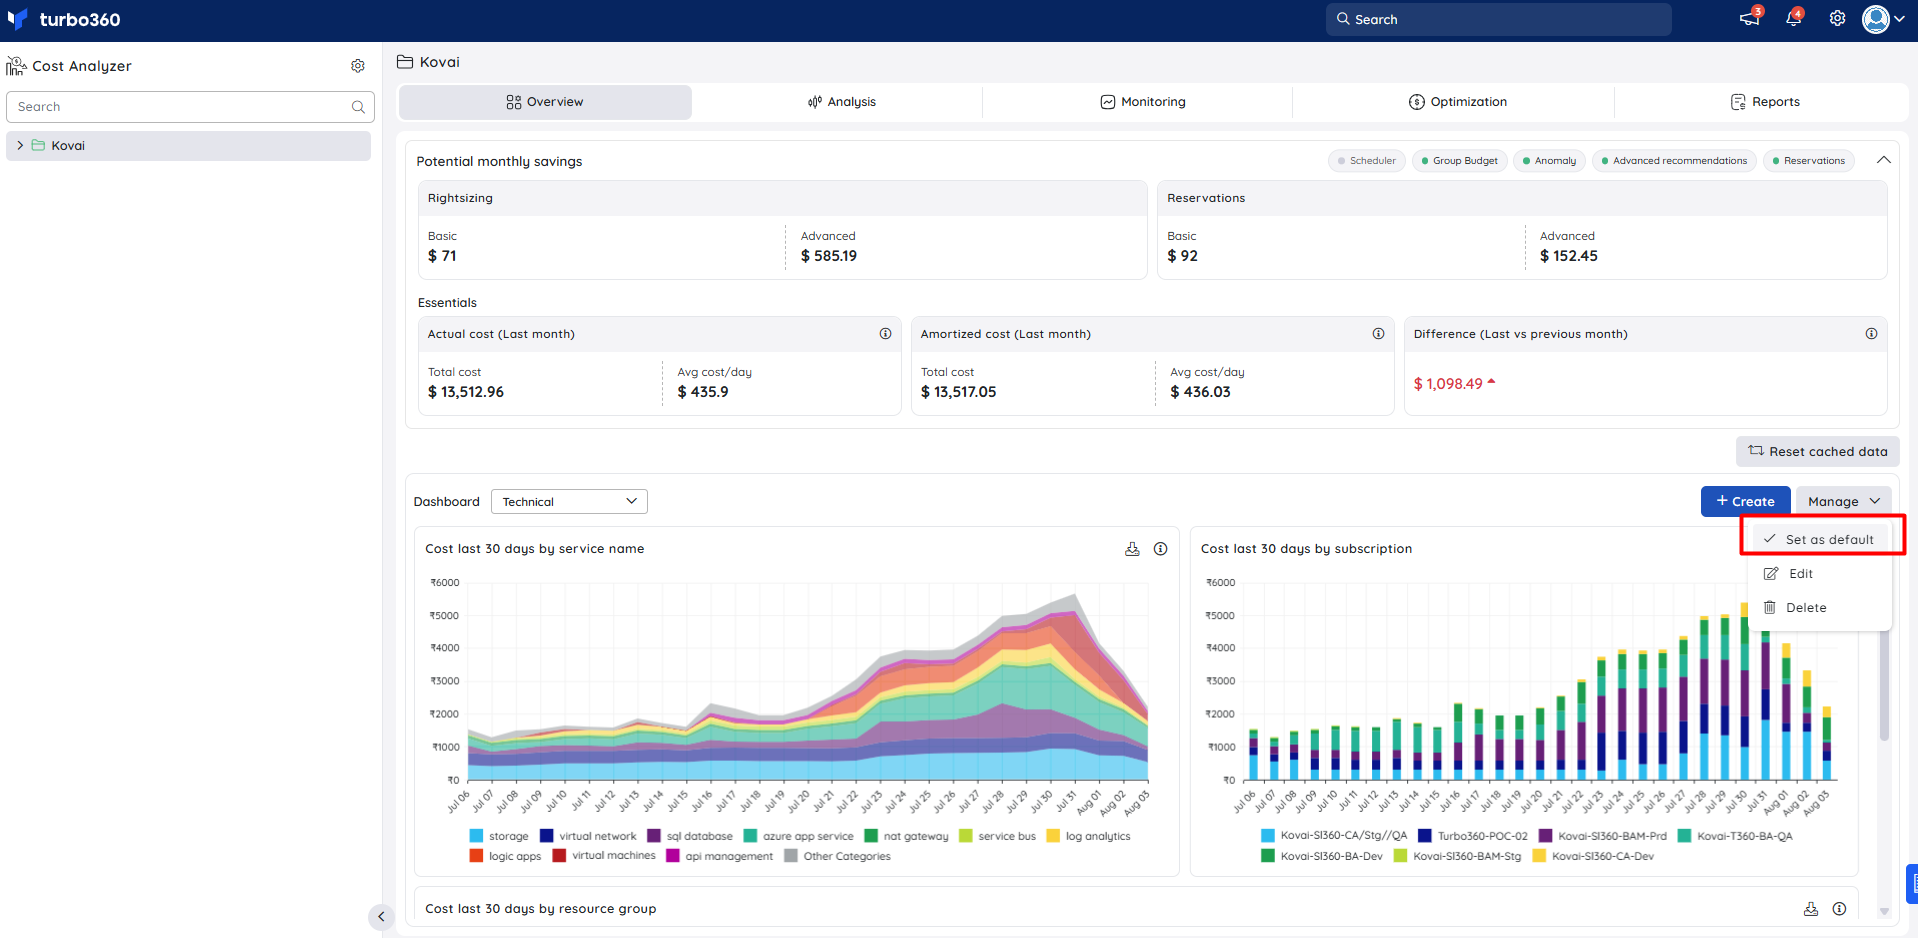Toggle Kovai-SI360-CA/Stg//QA subscription legend

1334,836
